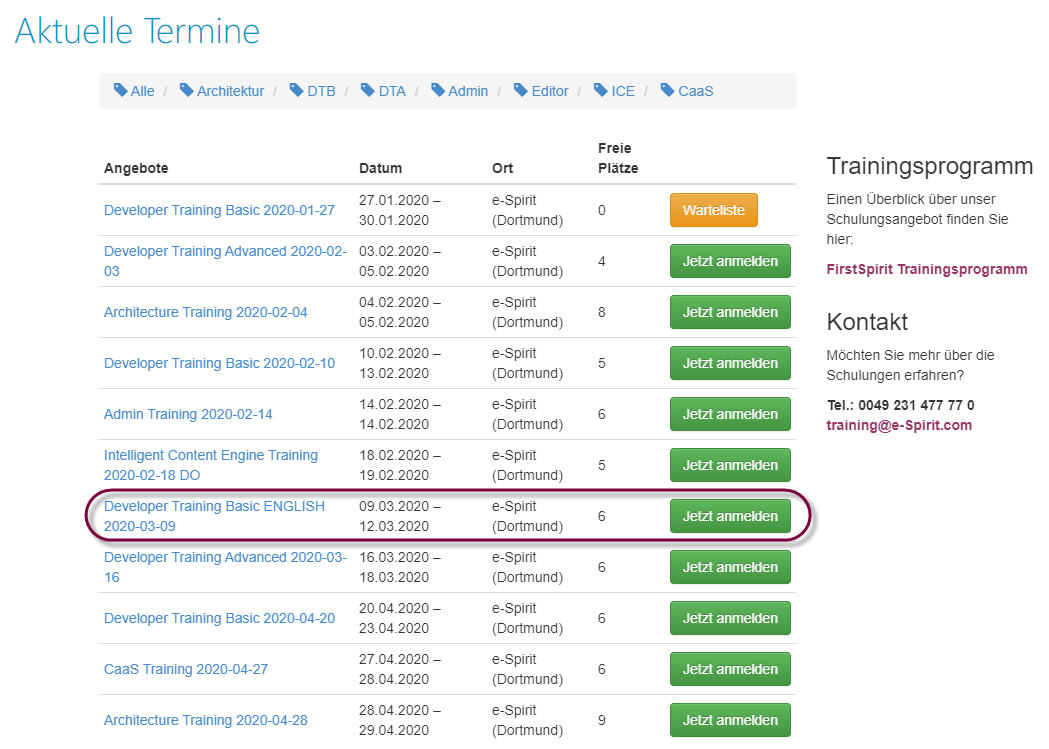The image size is (1049, 749).
Task: Open FirstSpirit Trainingsprogramm overview link
Action: (x=926, y=269)
